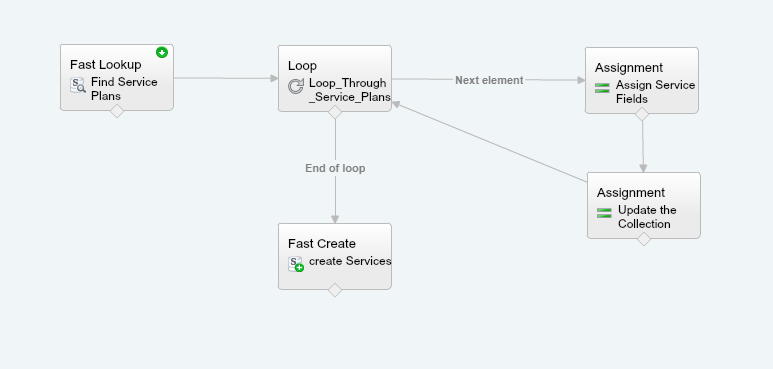The width and height of the screenshot is (773, 369).
Task: Click the connector diamond under Loop element
Action: coord(335,112)
